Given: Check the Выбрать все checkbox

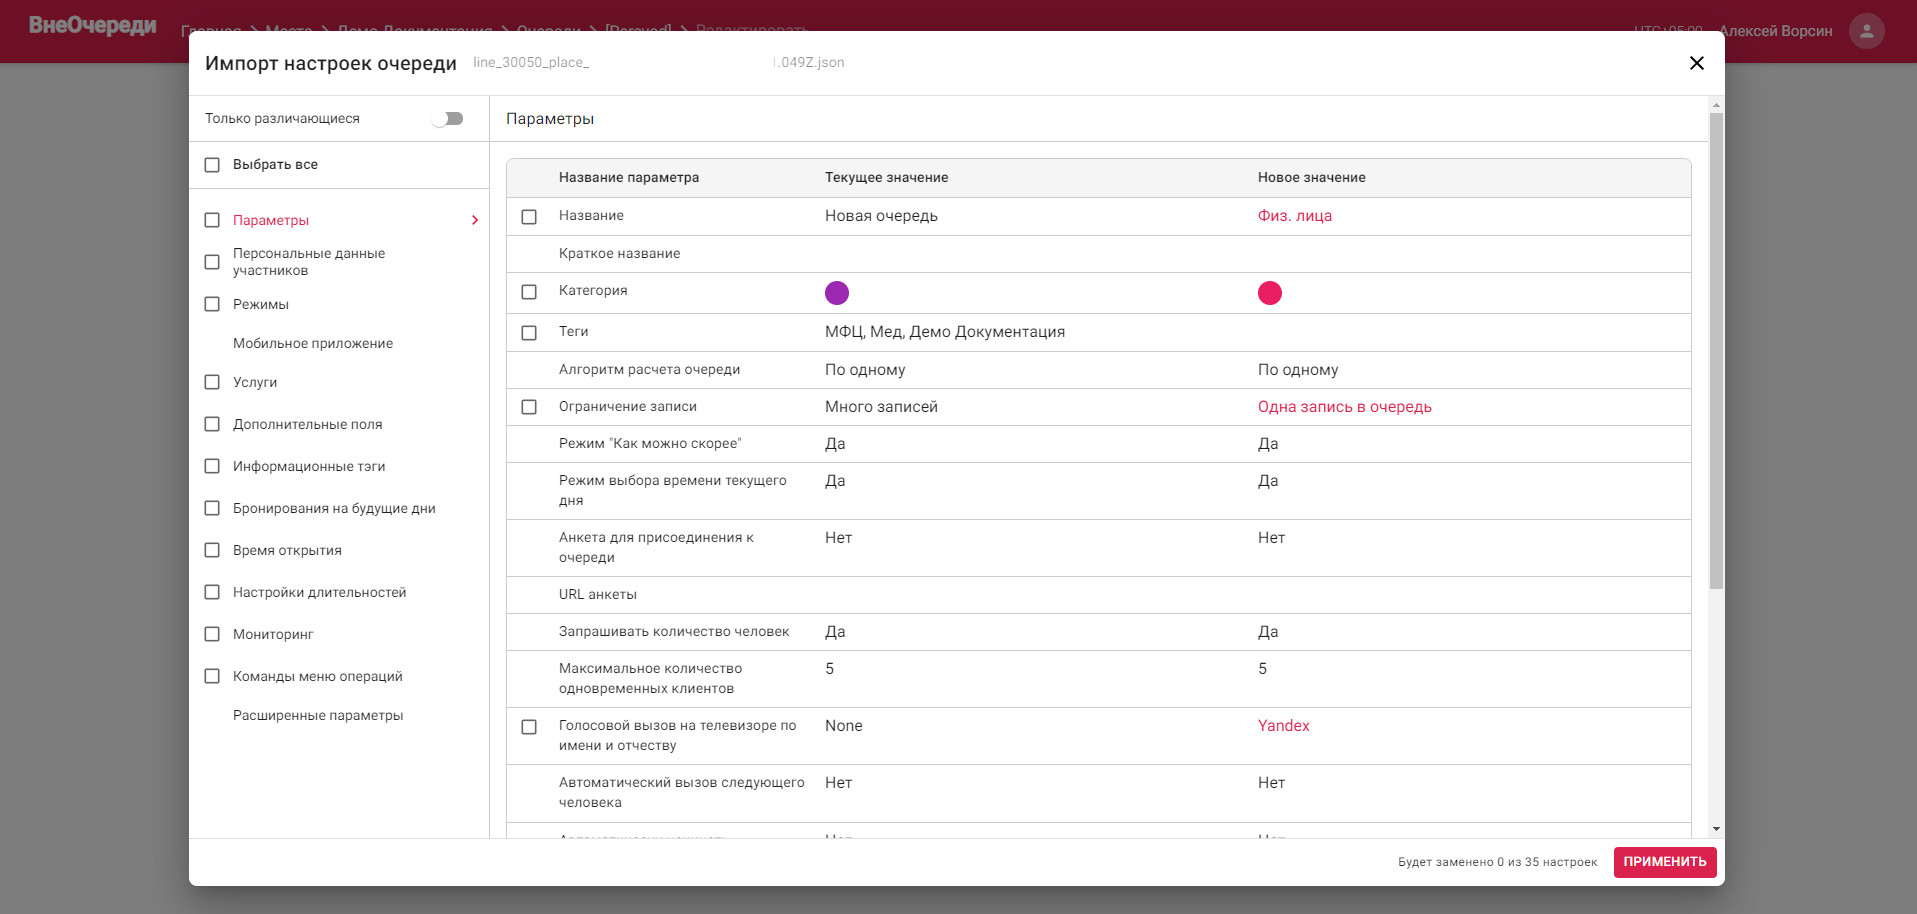Looking at the screenshot, I should tap(212, 165).
